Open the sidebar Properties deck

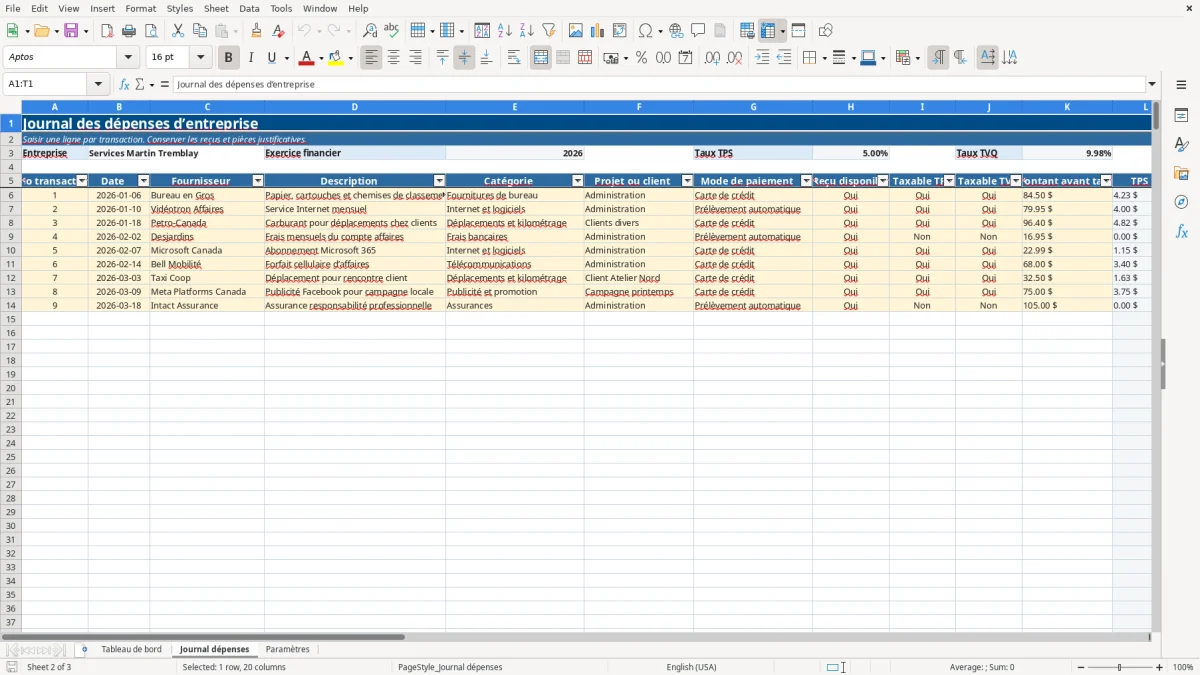point(1181,115)
